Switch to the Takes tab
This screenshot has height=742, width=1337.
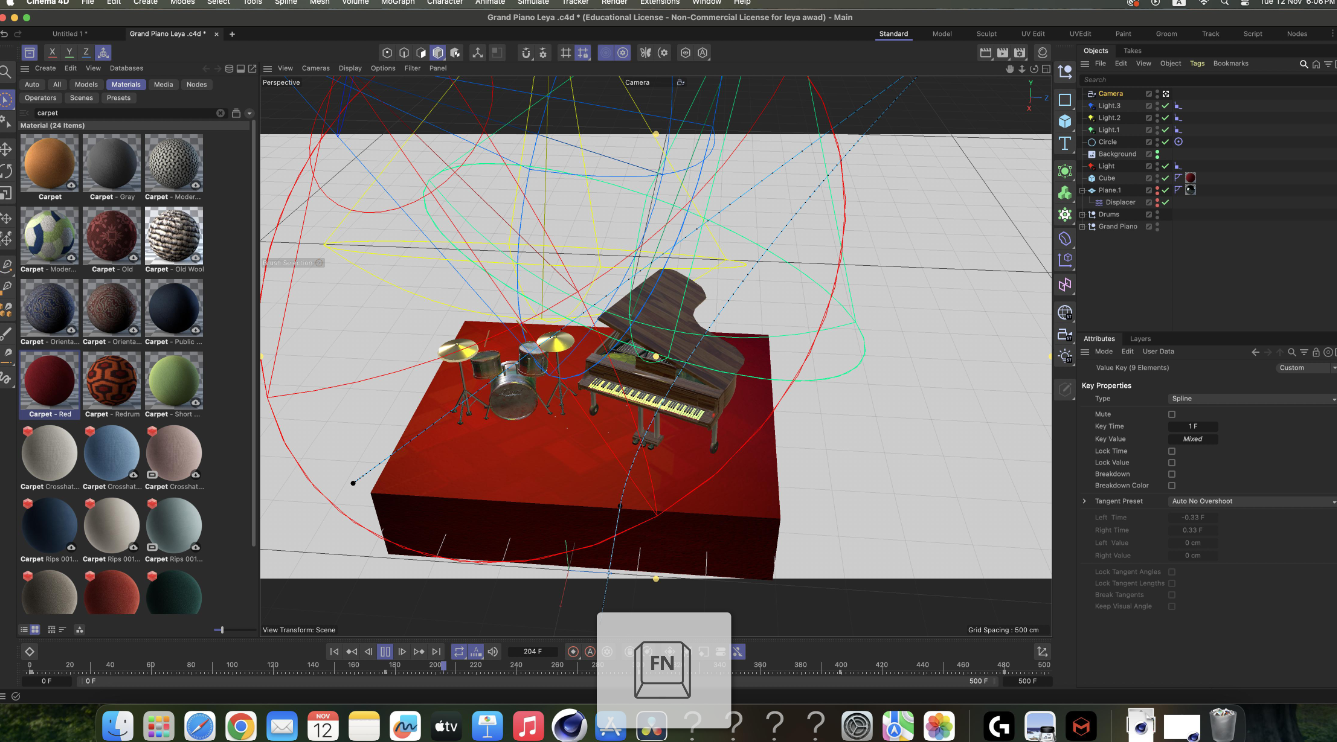pyautogui.click(x=1132, y=50)
